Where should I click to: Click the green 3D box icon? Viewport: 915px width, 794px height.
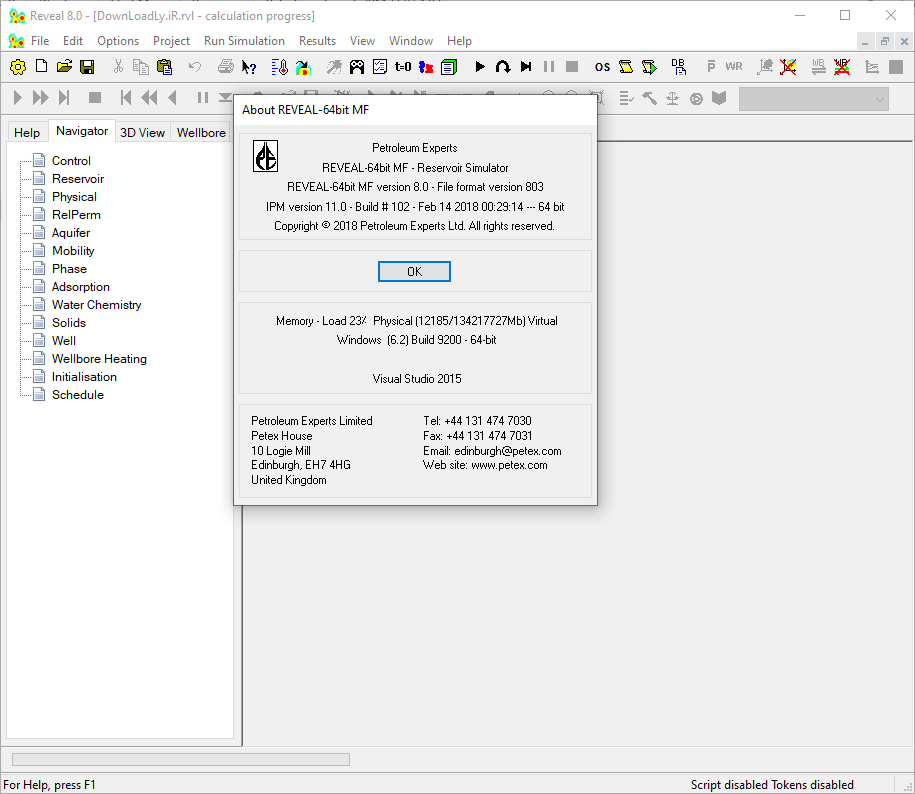tap(449, 67)
